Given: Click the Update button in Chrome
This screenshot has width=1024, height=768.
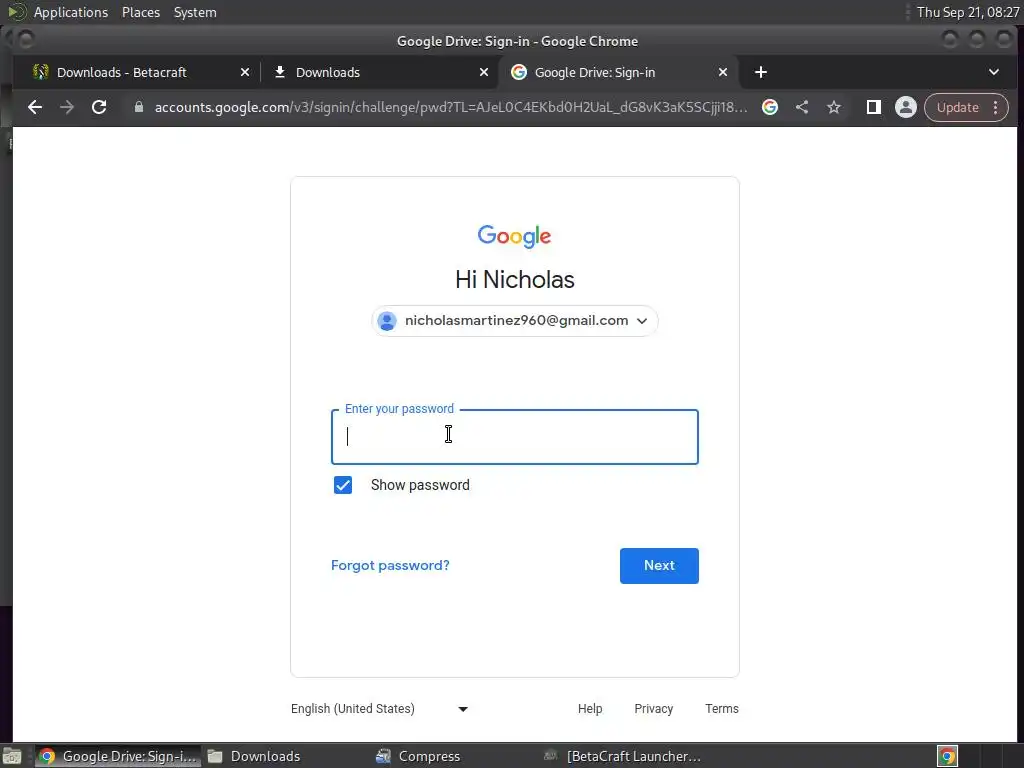Looking at the screenshot, I should [x=957, y=107].
